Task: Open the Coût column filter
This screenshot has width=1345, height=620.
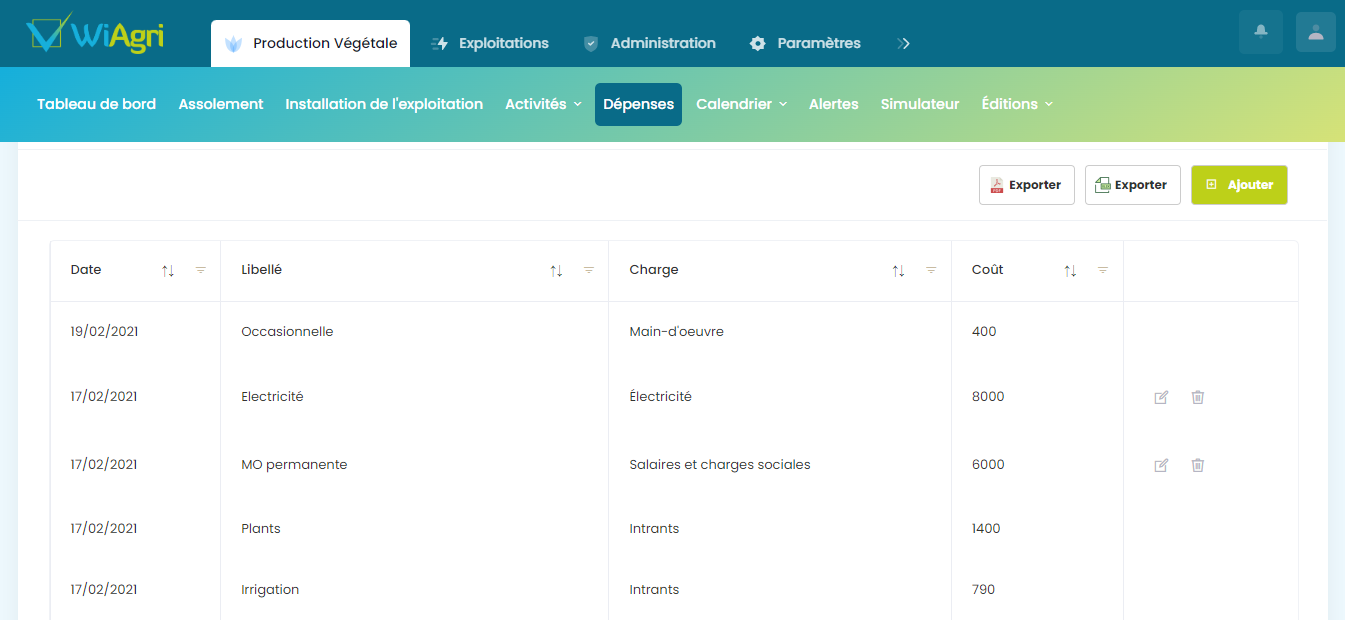Action: tap(1103, 270)
